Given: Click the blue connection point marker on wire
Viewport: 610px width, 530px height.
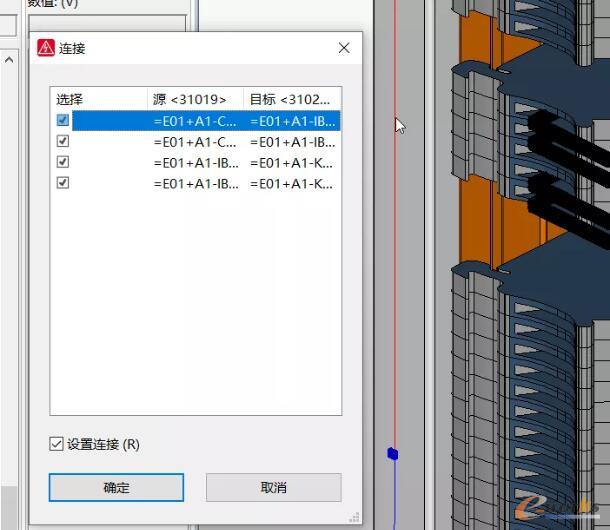Looking at the screenshot, I should click(393, 454).
